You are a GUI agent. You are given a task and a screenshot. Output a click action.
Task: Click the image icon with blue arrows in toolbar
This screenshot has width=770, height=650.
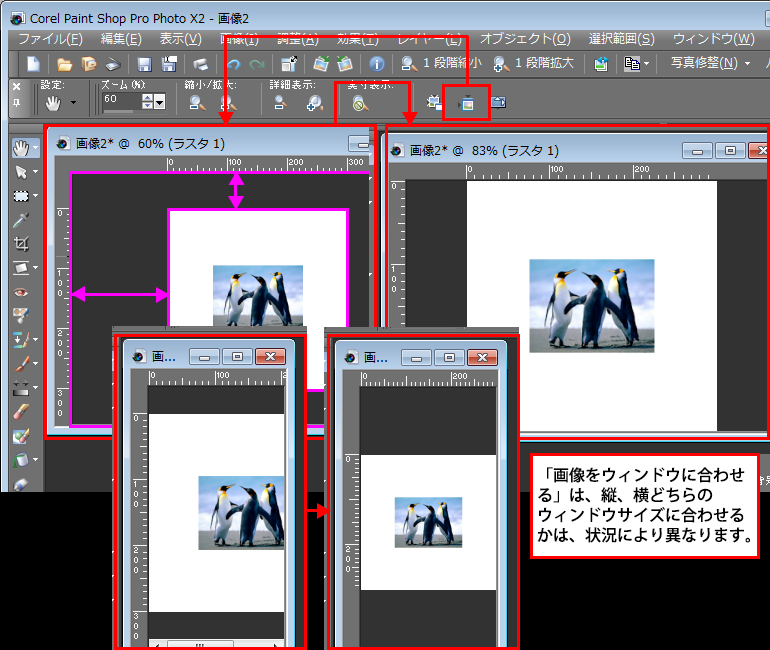point(601,64)
